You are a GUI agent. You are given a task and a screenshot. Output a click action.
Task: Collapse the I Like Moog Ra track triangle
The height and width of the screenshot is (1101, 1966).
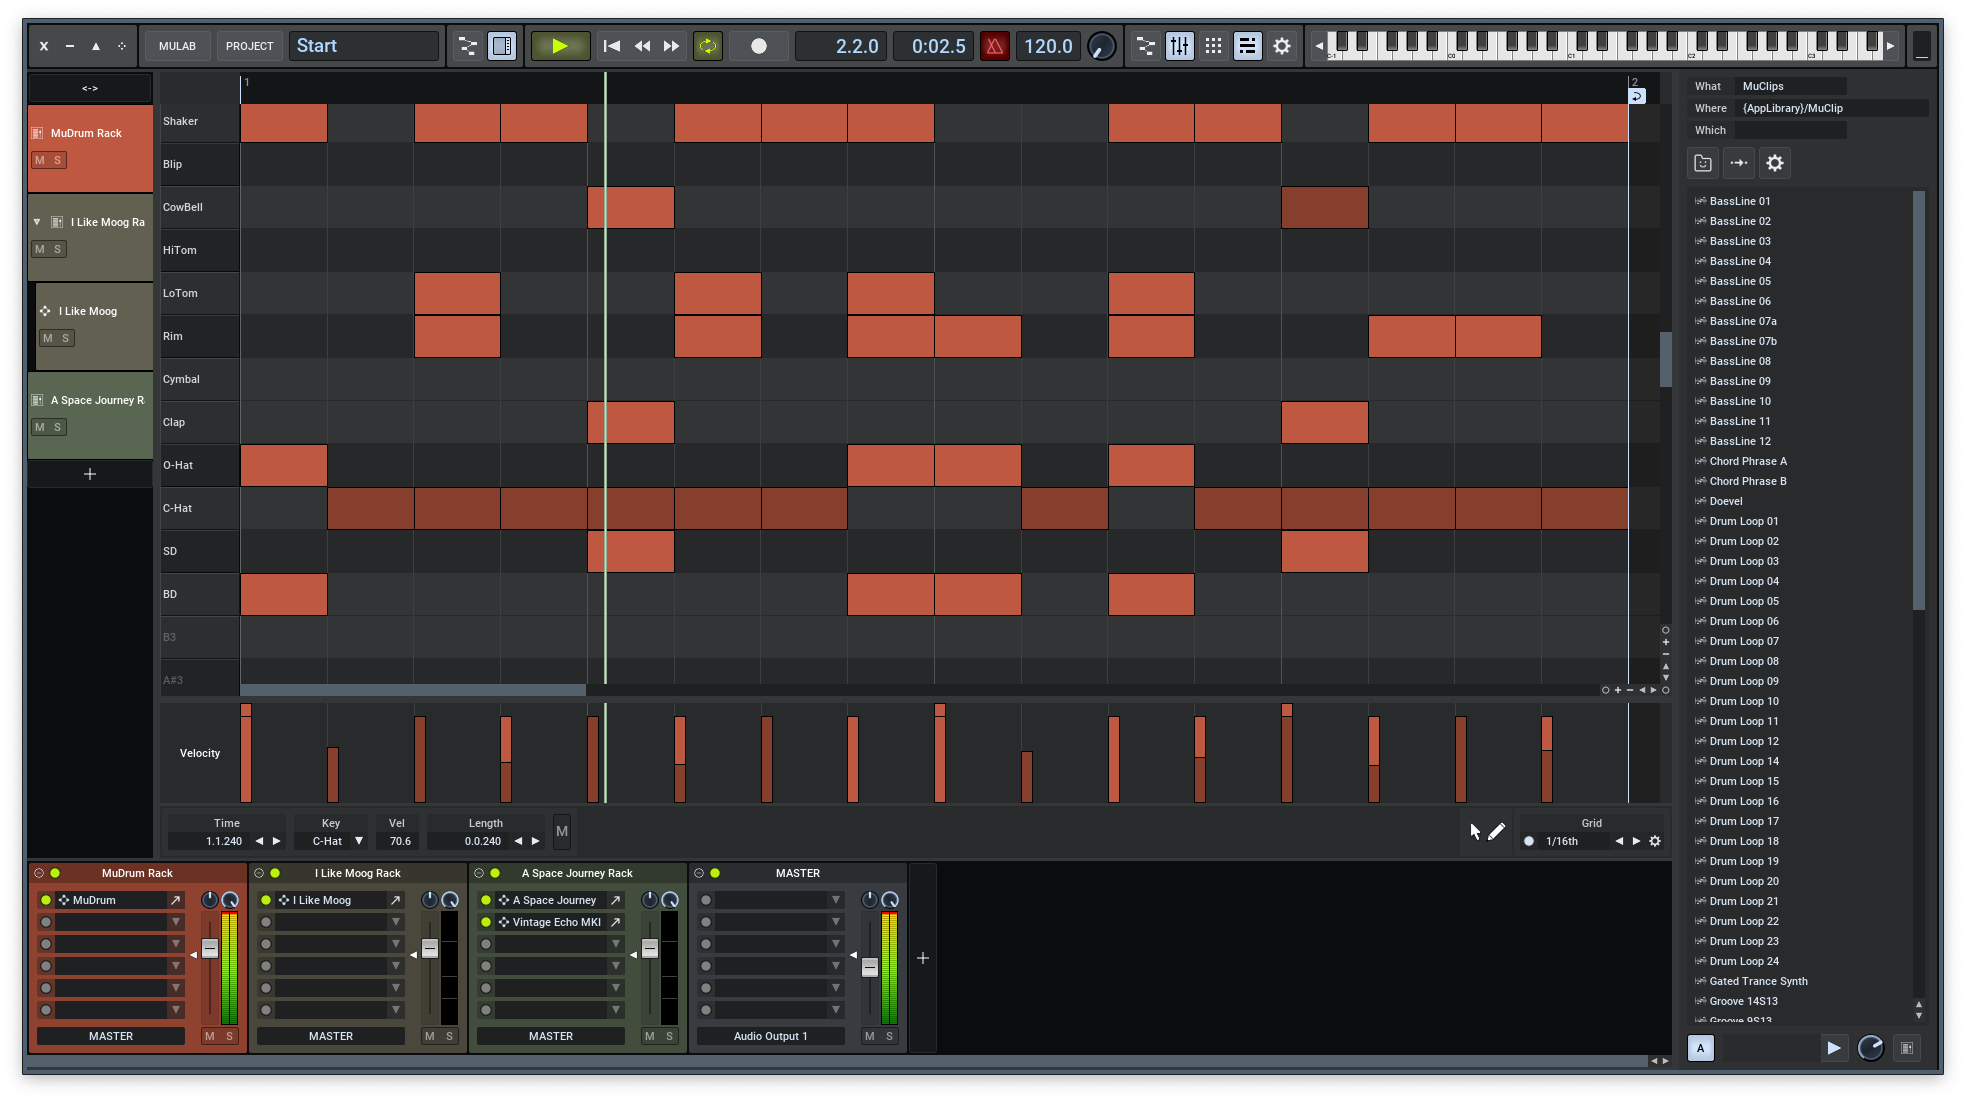pos(37,222)
